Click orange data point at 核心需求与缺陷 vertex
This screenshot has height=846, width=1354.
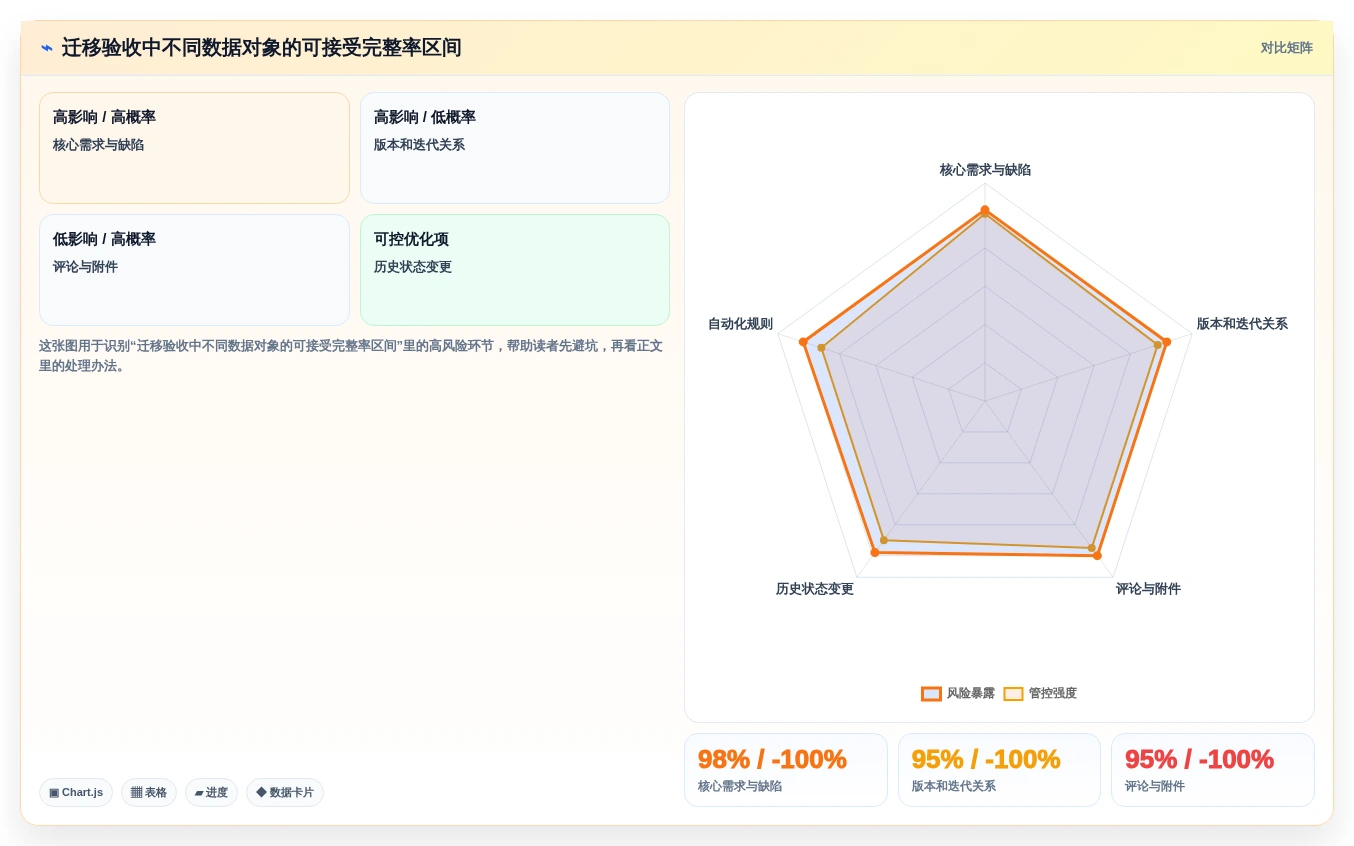pos(985,210)
